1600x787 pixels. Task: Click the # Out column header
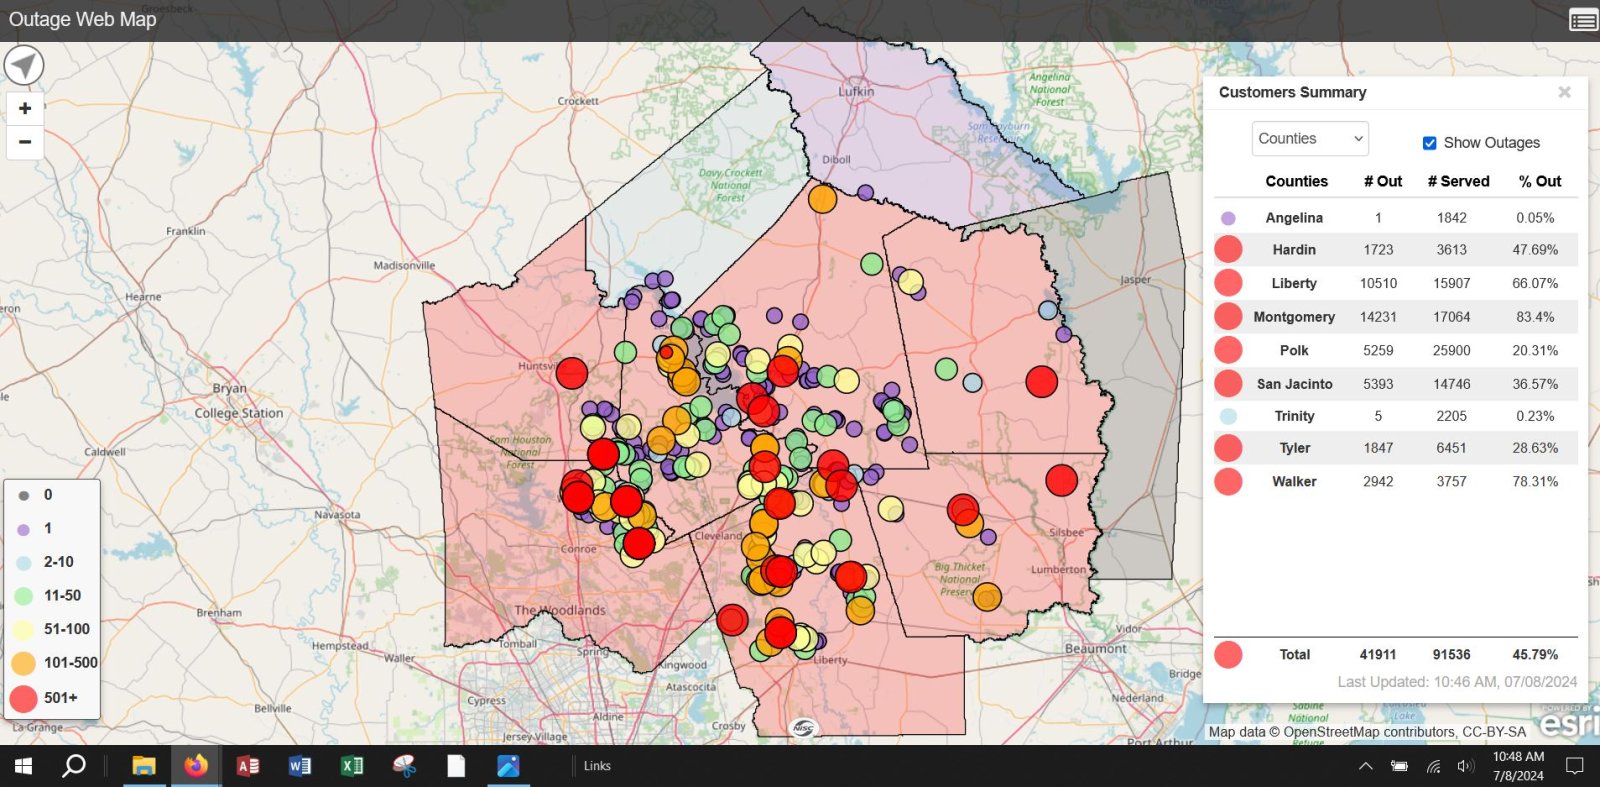[x=1383, y=181]
